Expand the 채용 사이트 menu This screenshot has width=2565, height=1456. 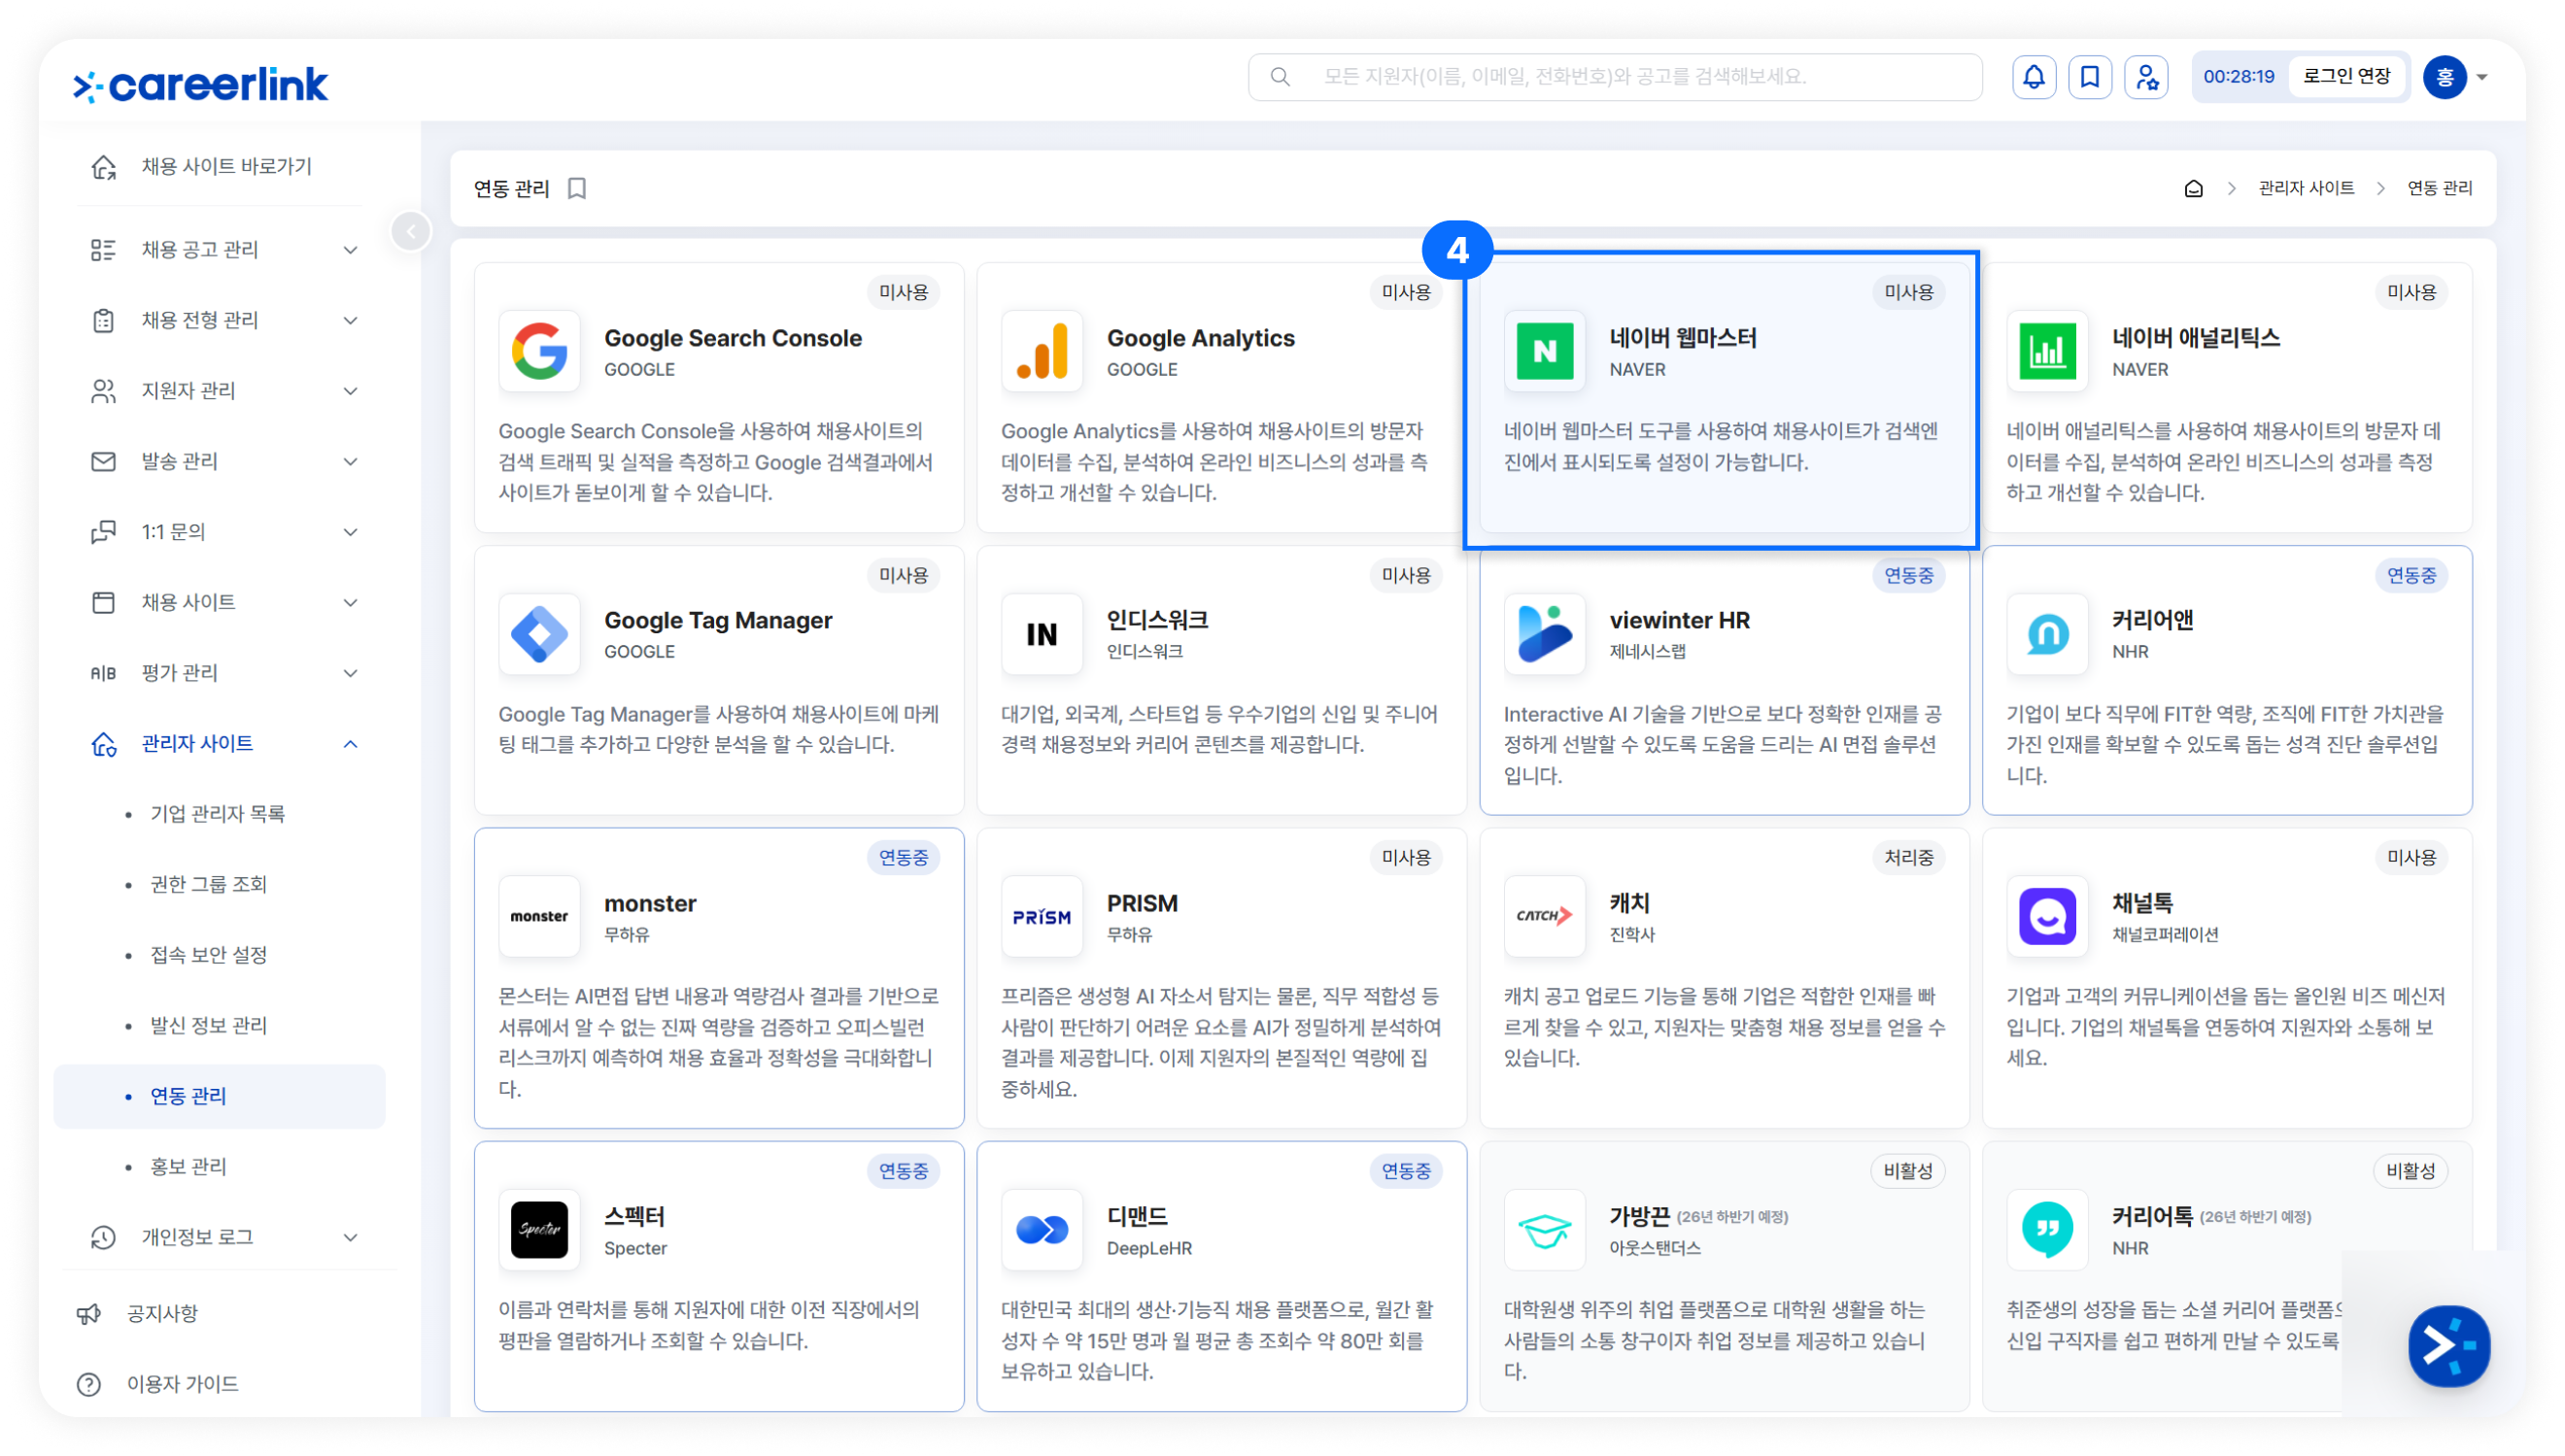click(351, 603)
